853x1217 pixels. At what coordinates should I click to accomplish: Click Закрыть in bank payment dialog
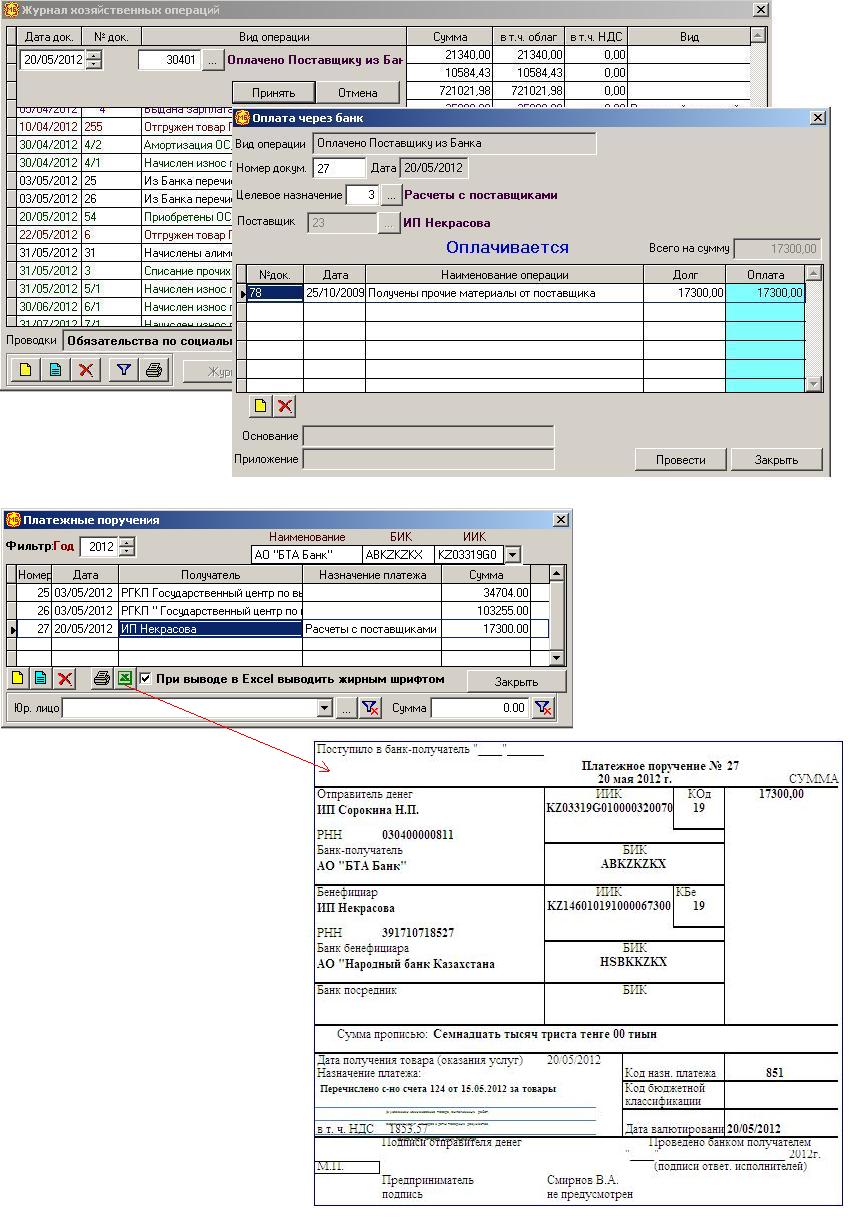pyautogui.click(x=776, y=460)
